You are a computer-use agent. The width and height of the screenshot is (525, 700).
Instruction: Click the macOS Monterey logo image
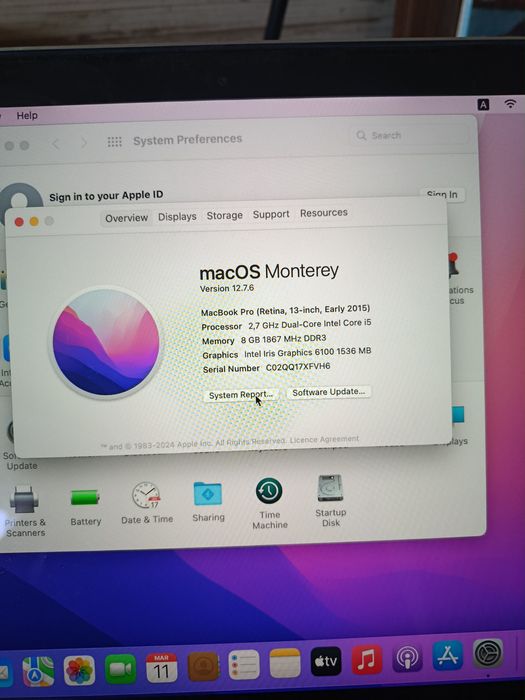(x=106, y=342)
